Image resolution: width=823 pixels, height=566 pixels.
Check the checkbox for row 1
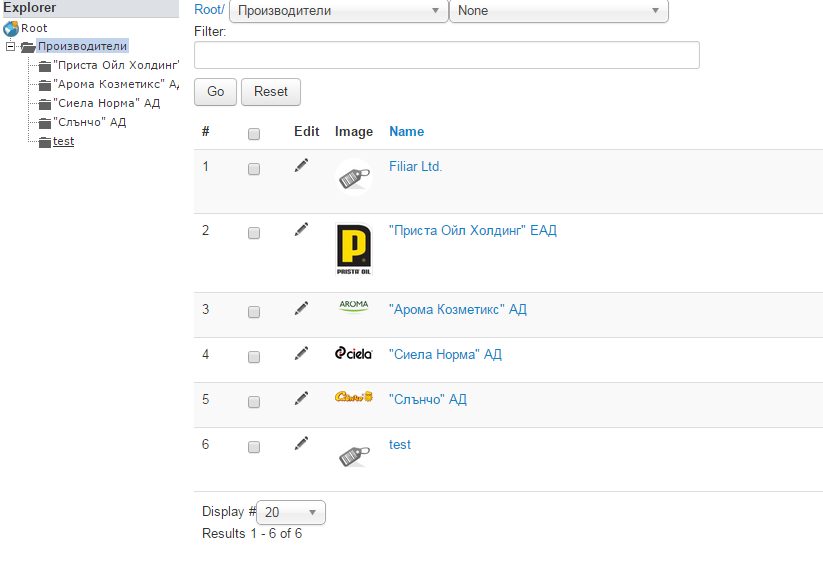[x=254, y=169]
